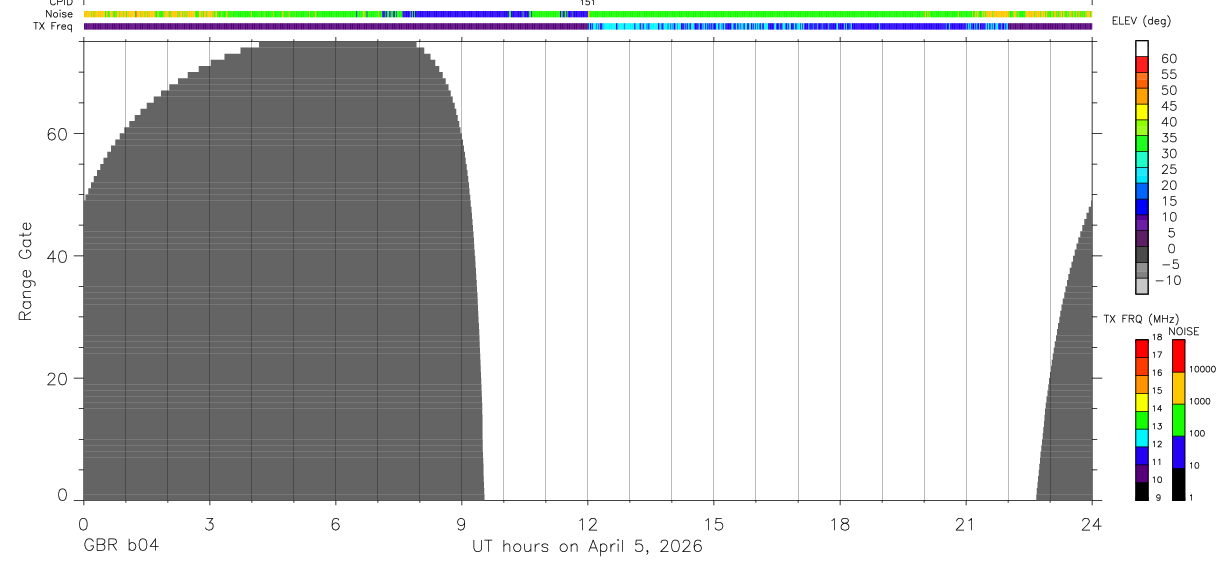Click TX FRQ legend value '18'
This screenshot has width=1228, height=567.
click(1156, 338)
